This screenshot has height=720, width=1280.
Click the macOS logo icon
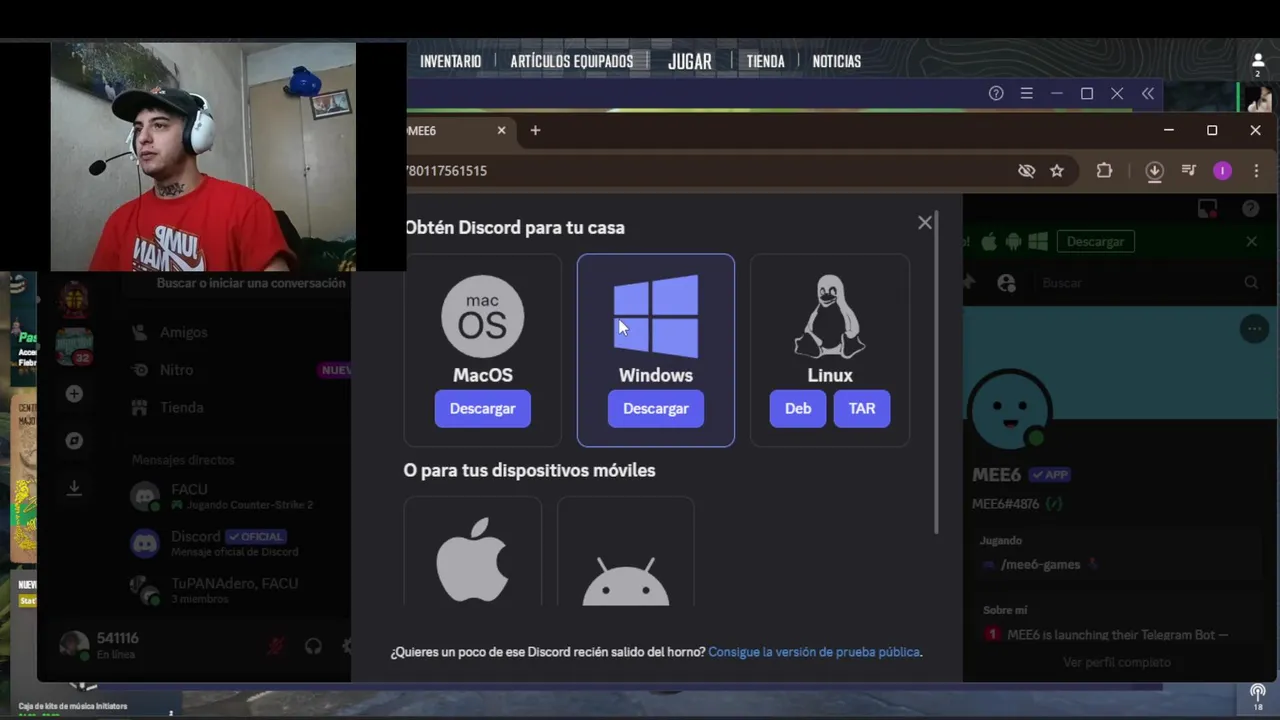[x=483, y=316]
